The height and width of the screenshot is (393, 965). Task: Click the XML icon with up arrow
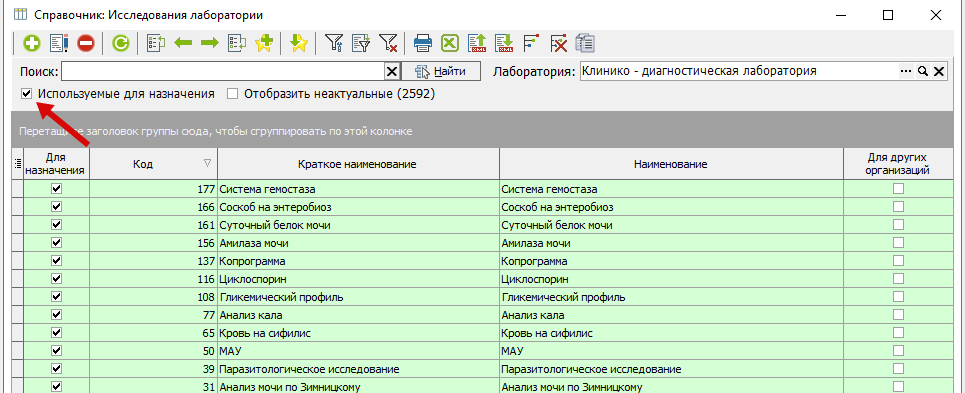[477, 43]
